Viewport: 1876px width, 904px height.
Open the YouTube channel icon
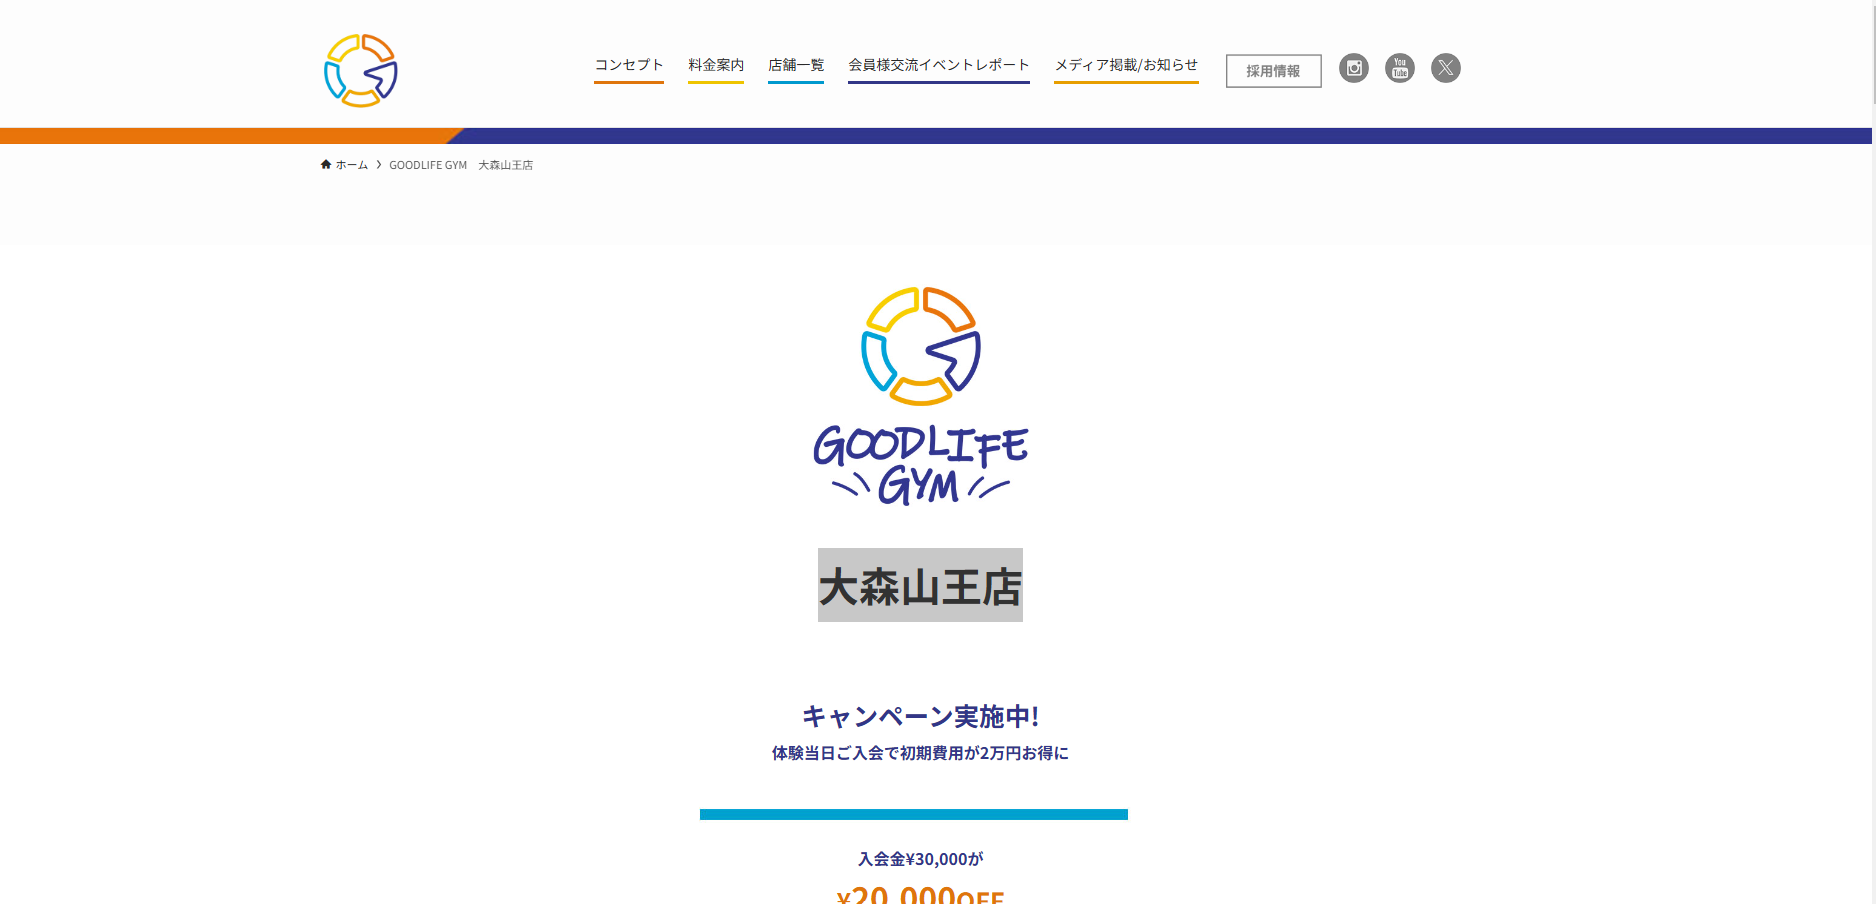click(x=1399, y=68)
